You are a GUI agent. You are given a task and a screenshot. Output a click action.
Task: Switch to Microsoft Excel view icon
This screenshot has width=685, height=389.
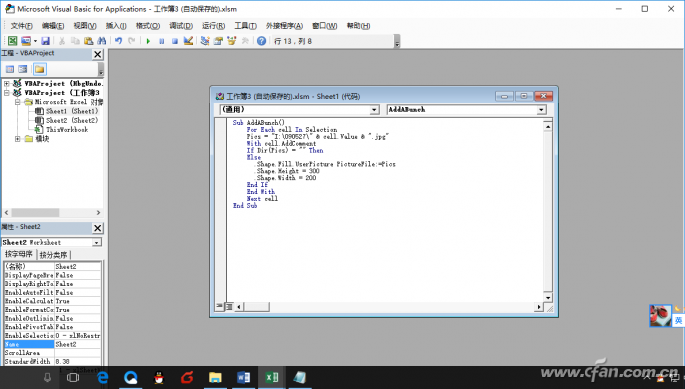pos(13,41)
